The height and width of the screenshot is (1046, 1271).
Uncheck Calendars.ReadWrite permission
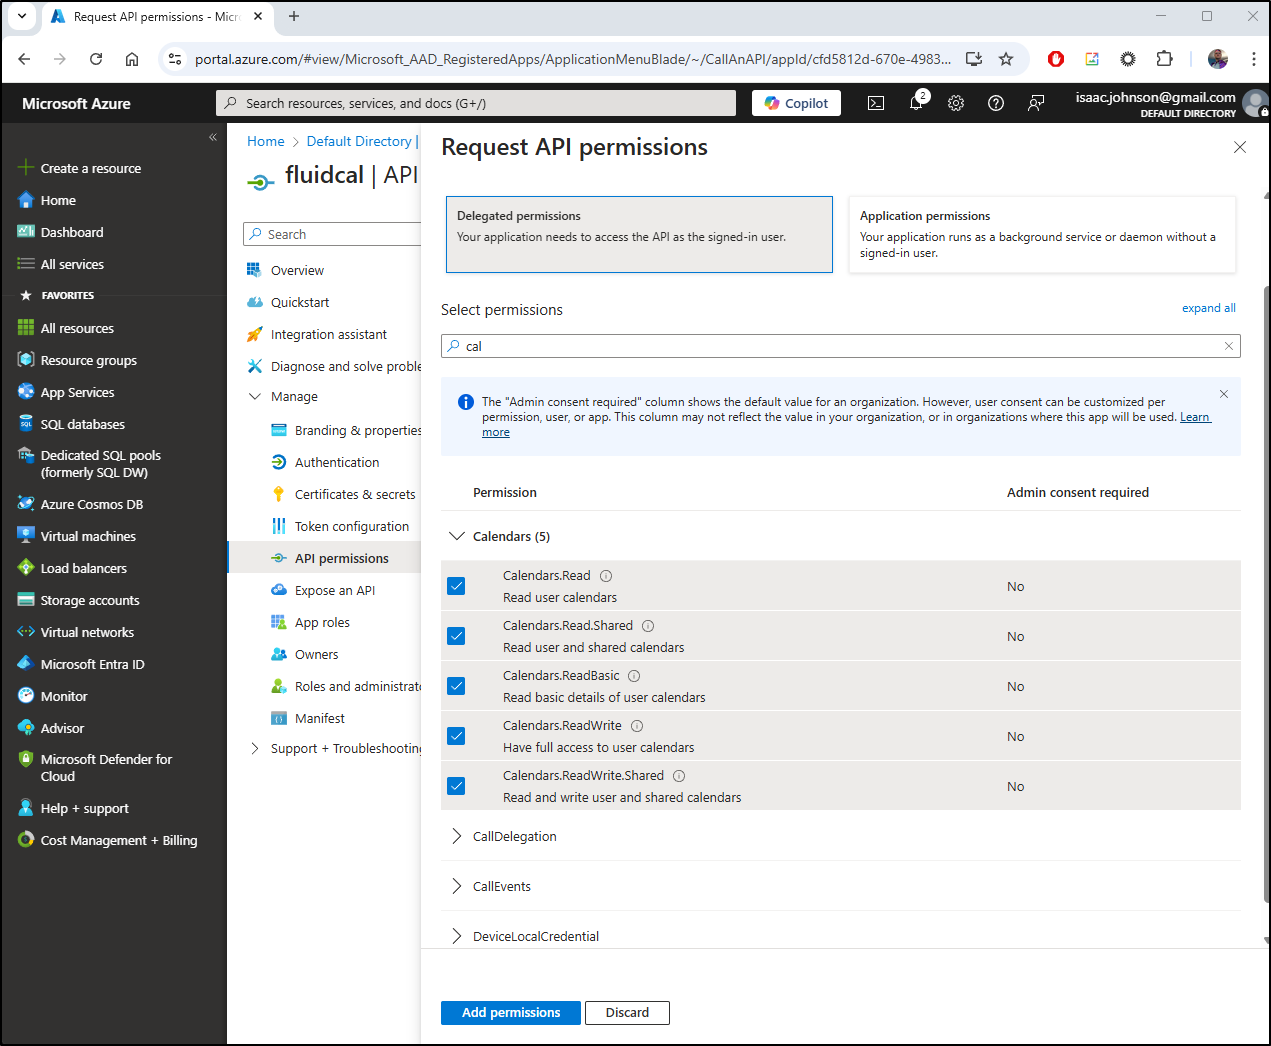[456, 736]
